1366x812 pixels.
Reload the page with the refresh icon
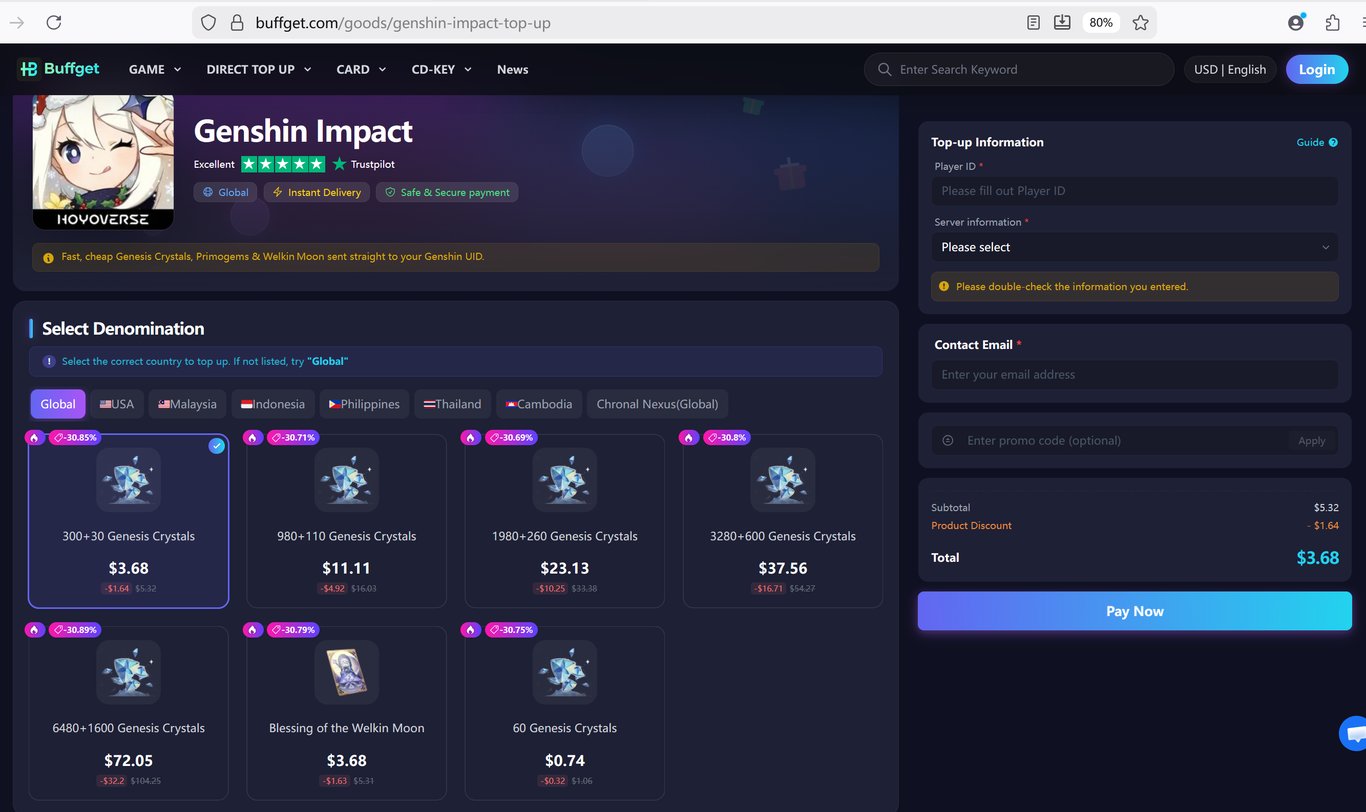click(54, 22)
